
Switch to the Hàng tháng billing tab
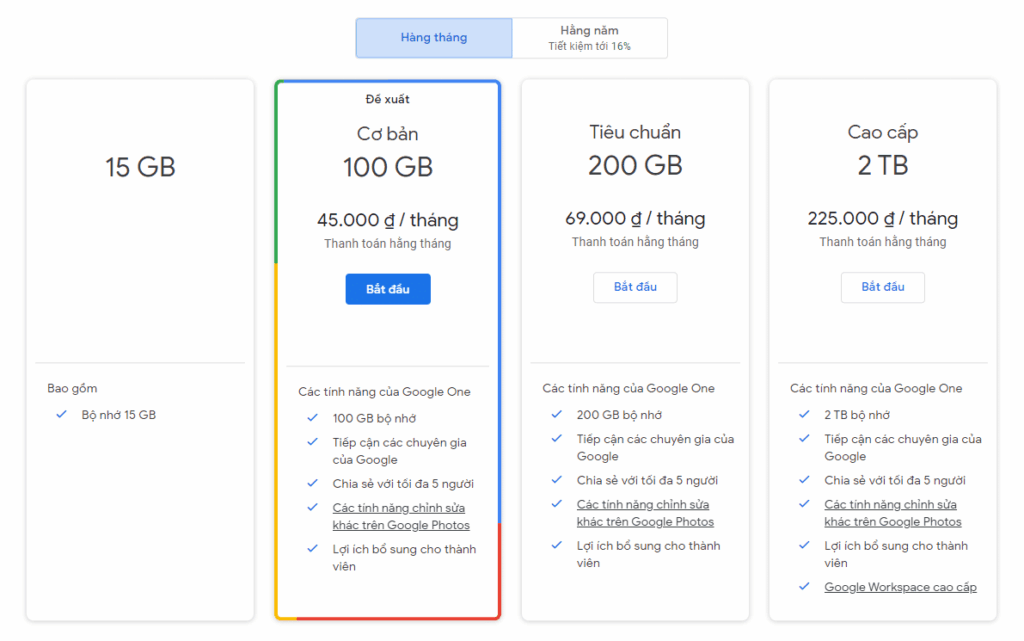pos(434,38)
